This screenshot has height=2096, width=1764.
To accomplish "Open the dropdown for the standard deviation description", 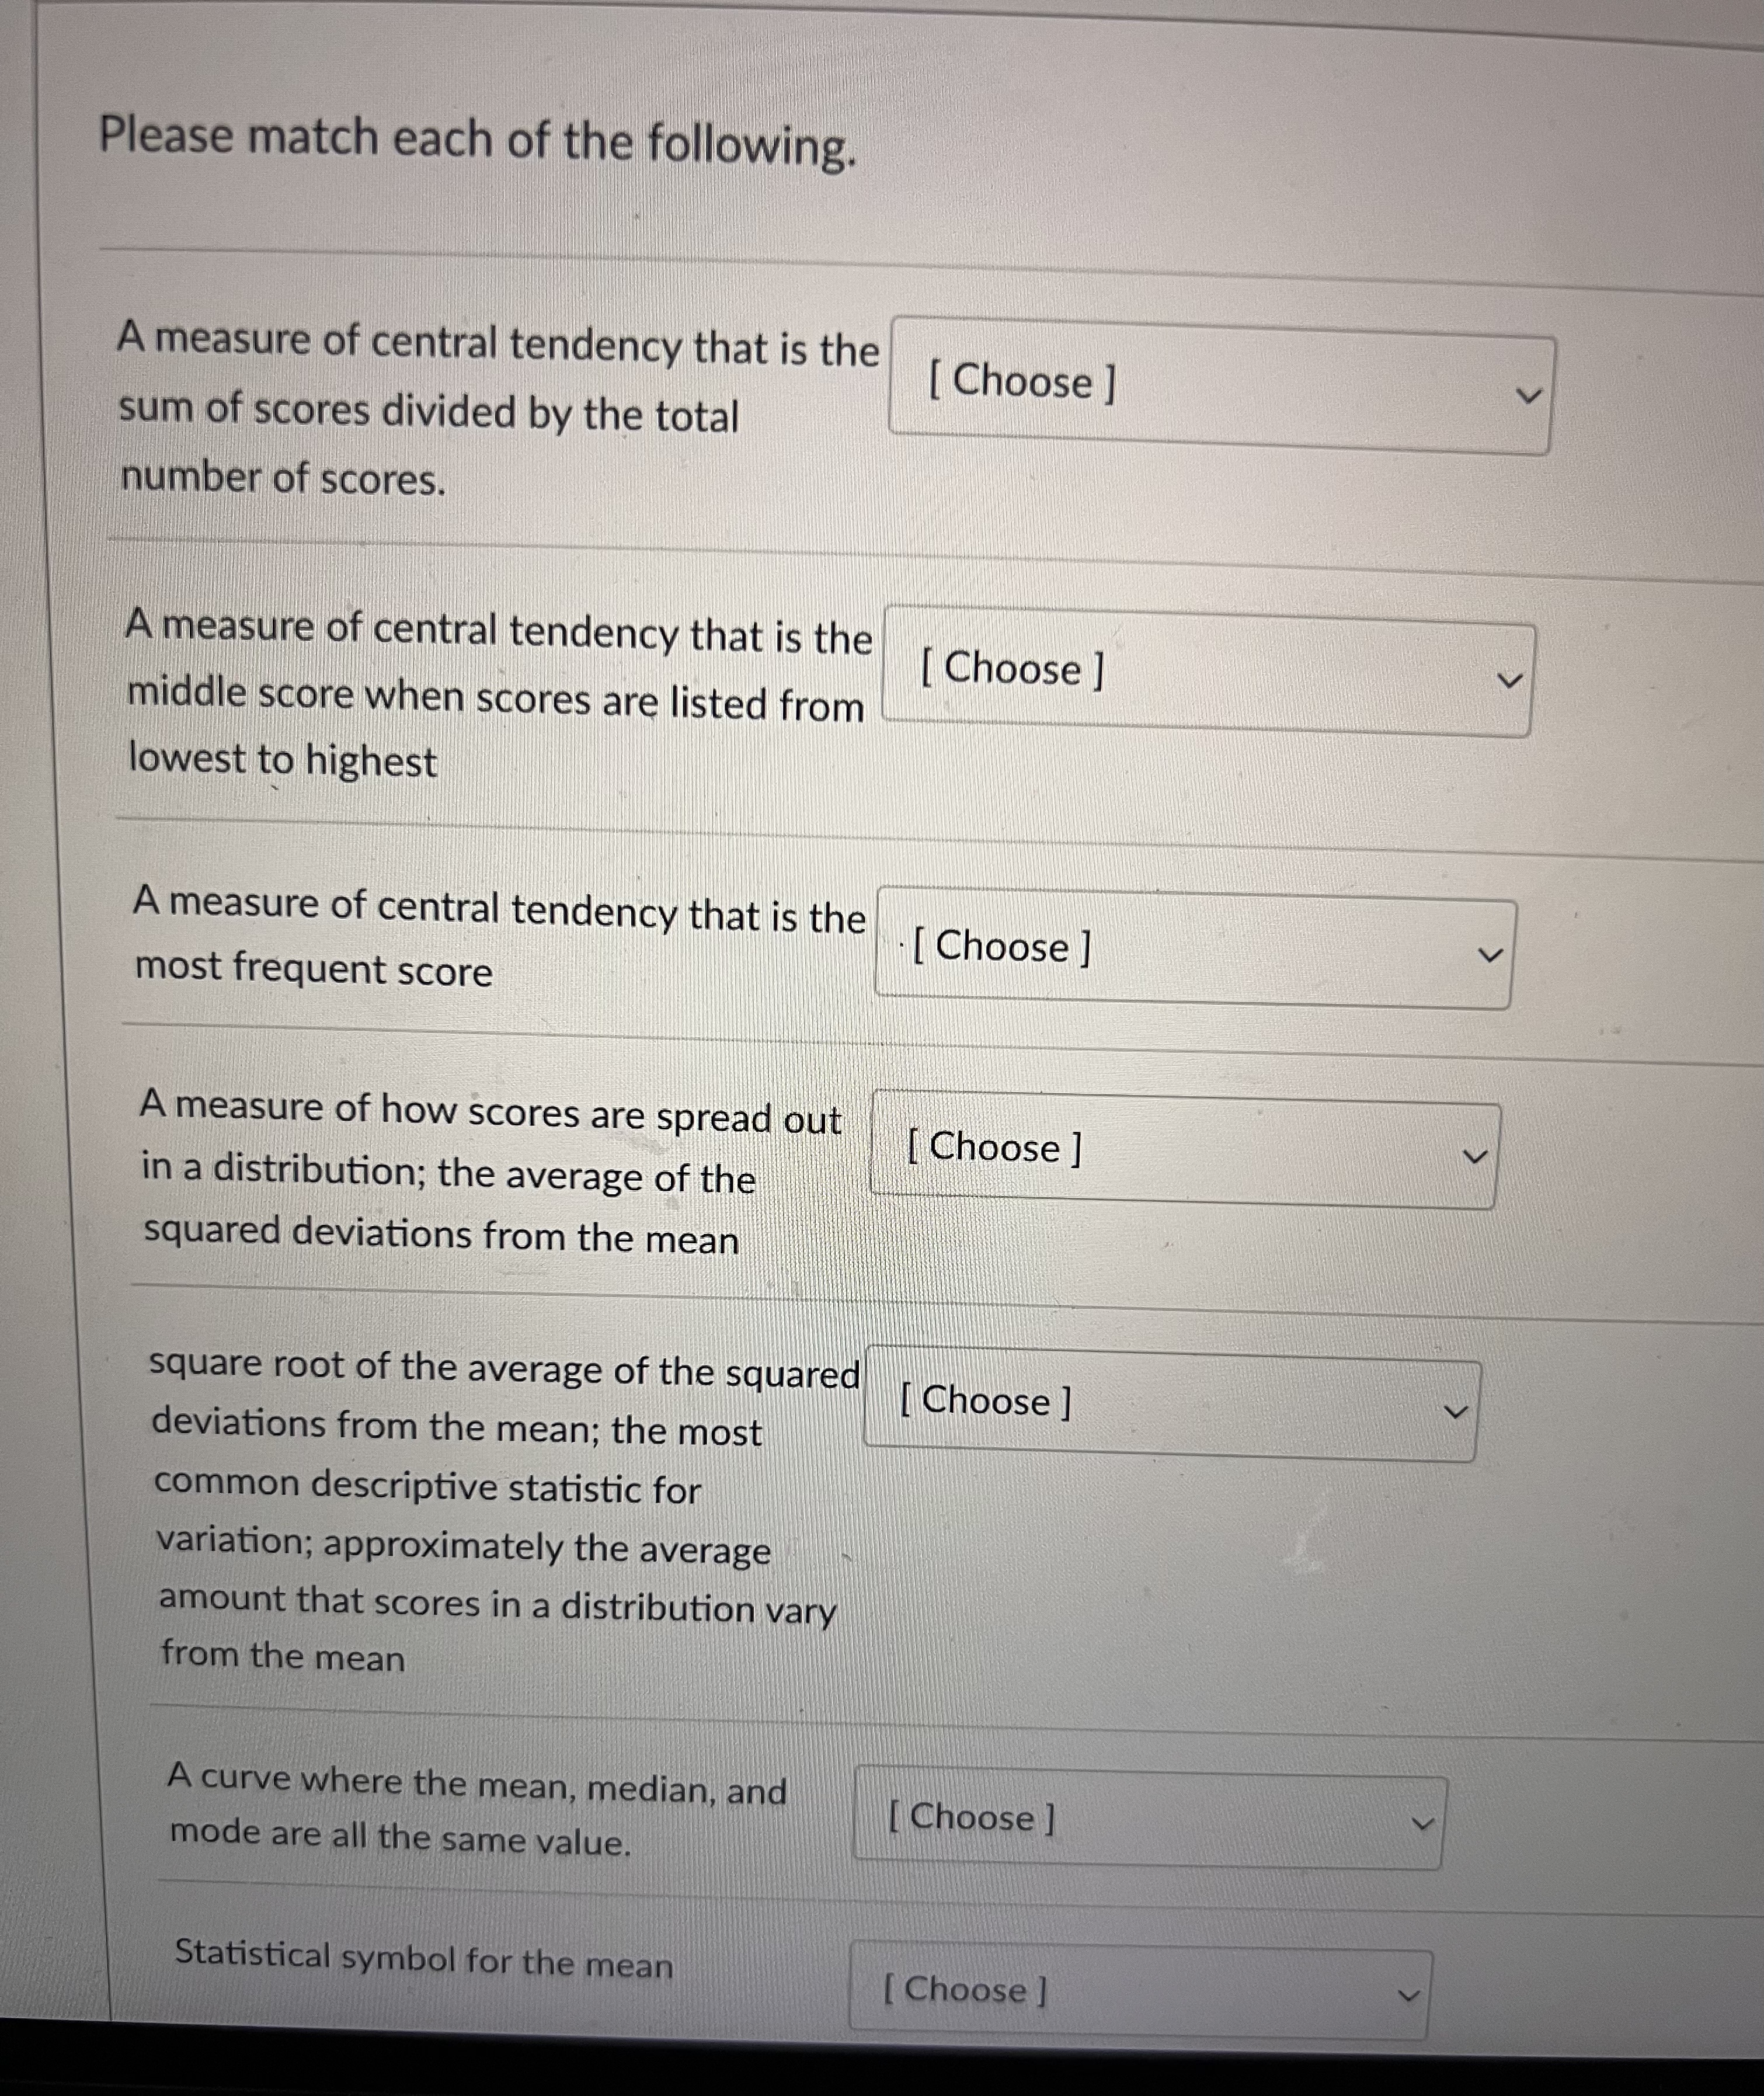I will [1170, 1404].
